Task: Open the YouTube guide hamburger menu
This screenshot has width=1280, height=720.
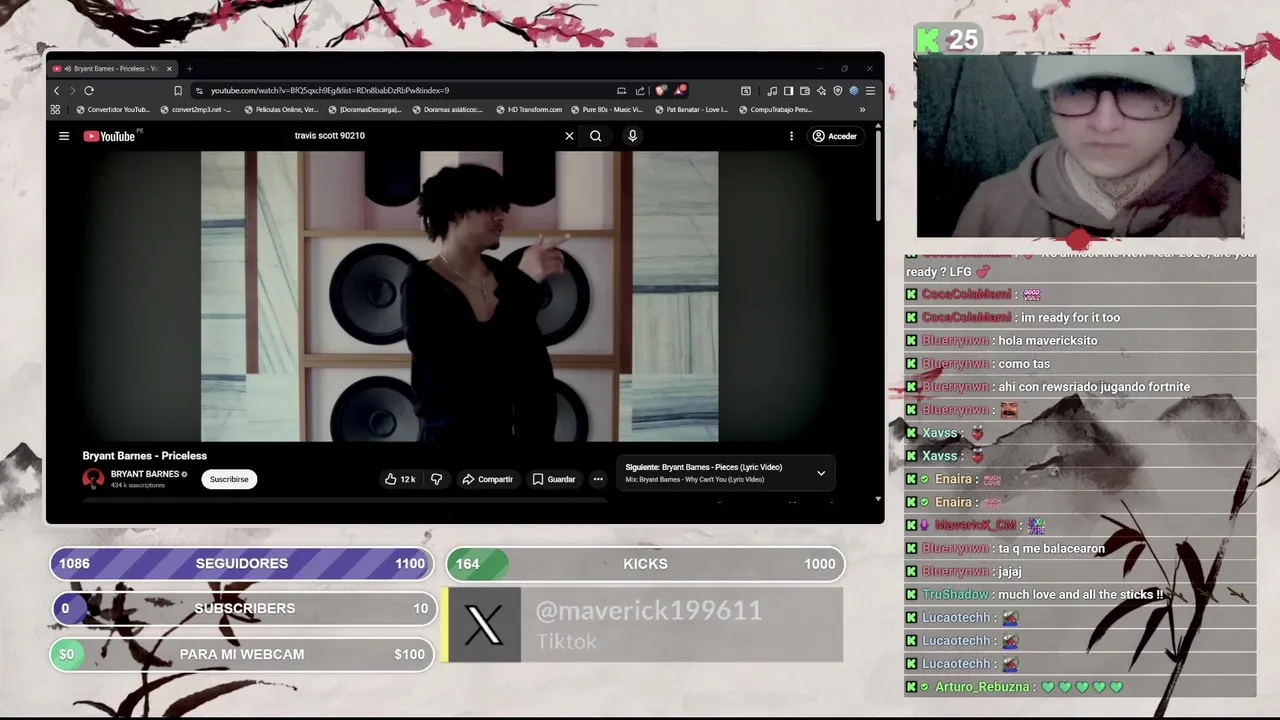Action: pos(64,136)
